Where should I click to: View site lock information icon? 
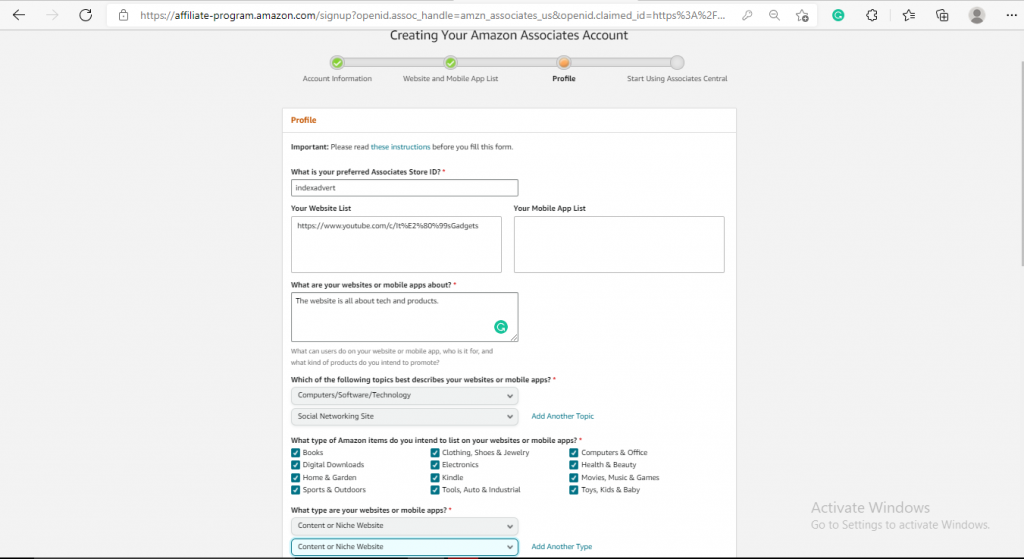tap(123, 15)
